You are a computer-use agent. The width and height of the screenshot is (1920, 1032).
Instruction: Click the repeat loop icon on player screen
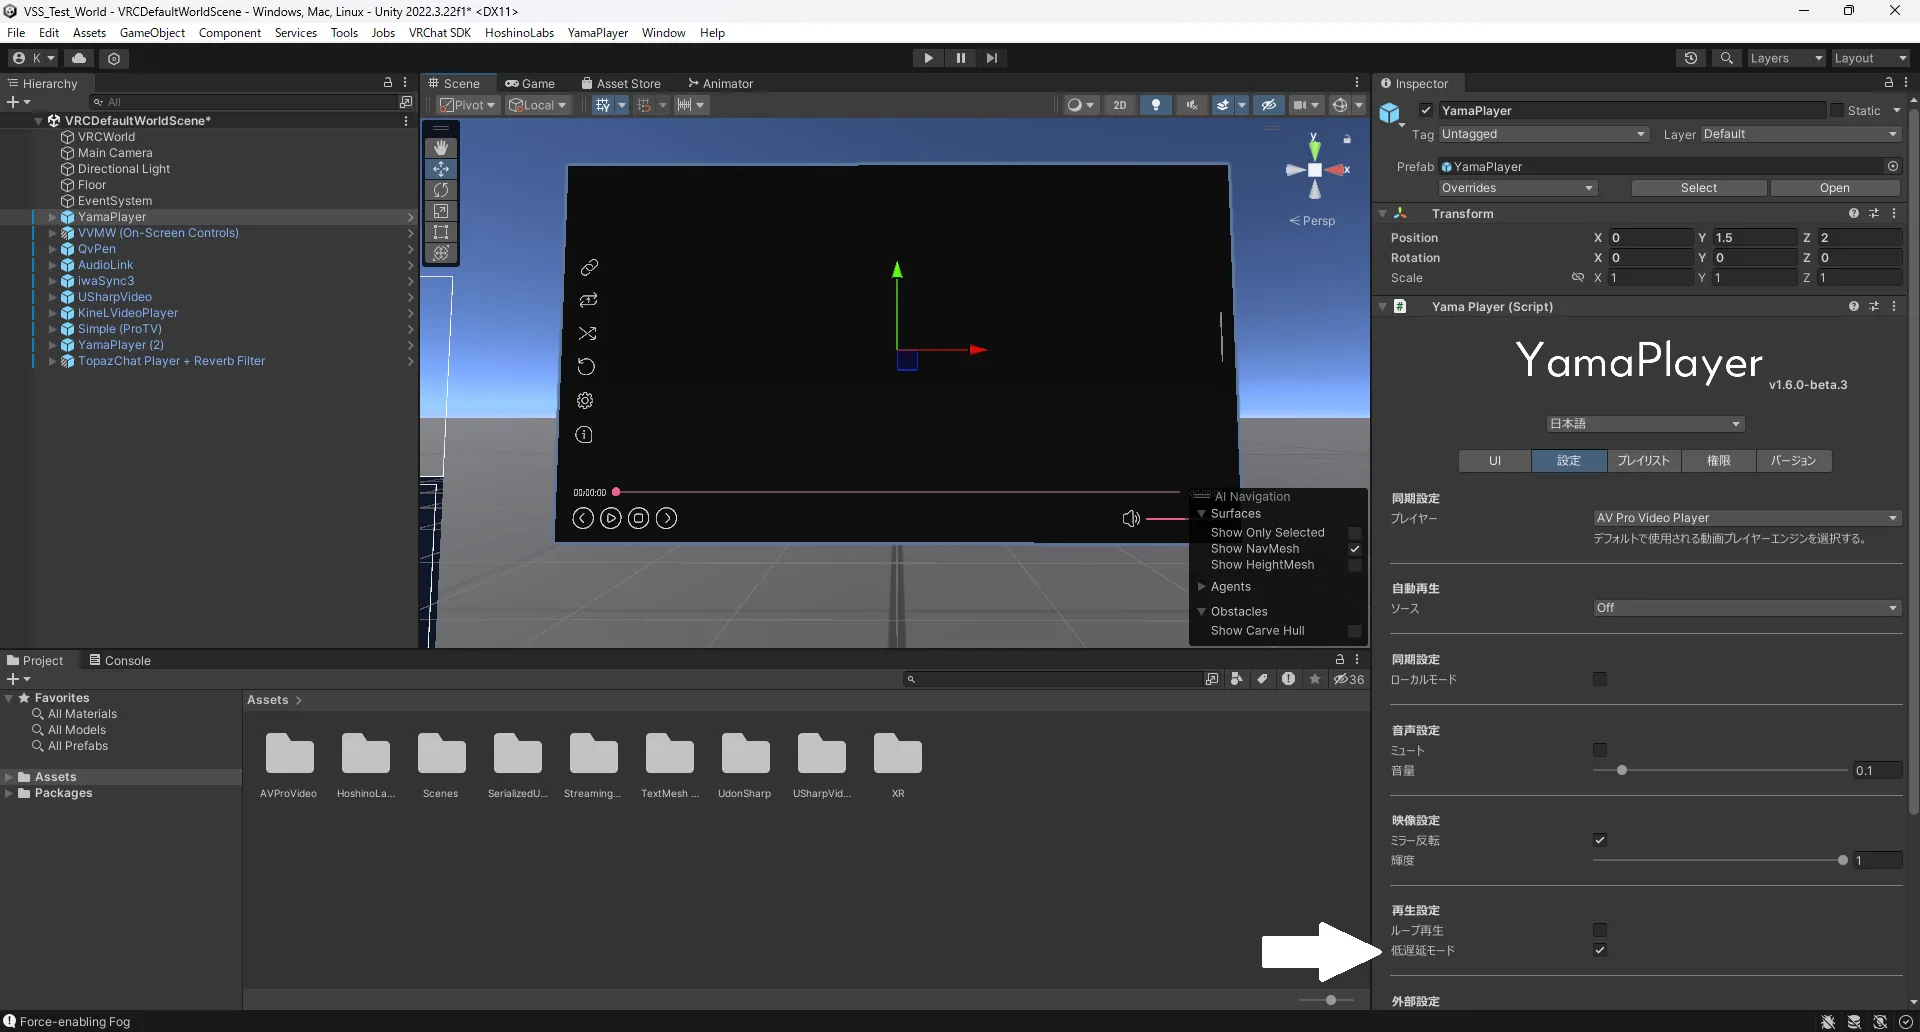(x=588, y=300)
